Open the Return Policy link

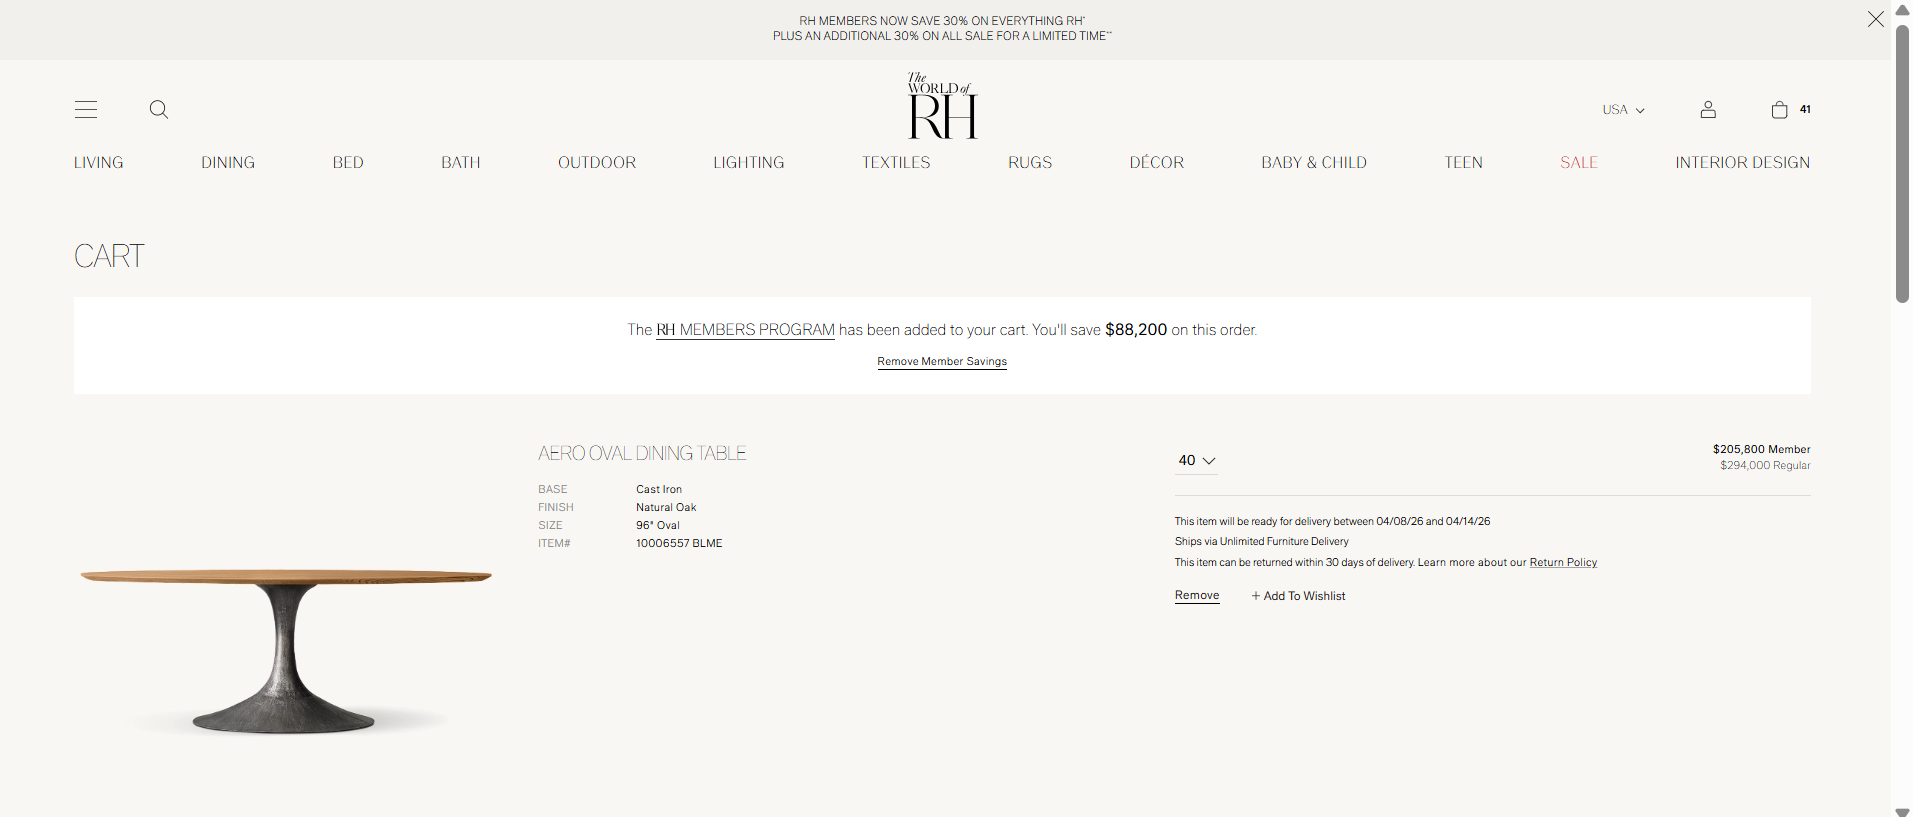[1563, 563]
